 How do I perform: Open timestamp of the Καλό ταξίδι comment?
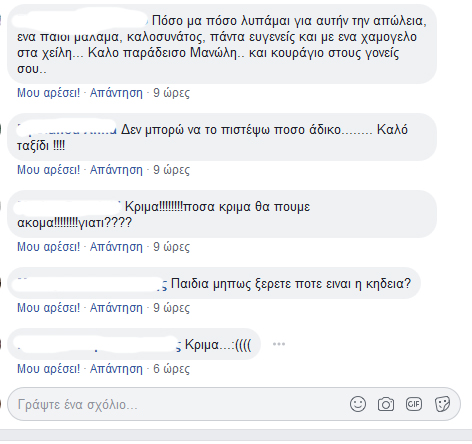pyautogui.click(x=171, y=170)
